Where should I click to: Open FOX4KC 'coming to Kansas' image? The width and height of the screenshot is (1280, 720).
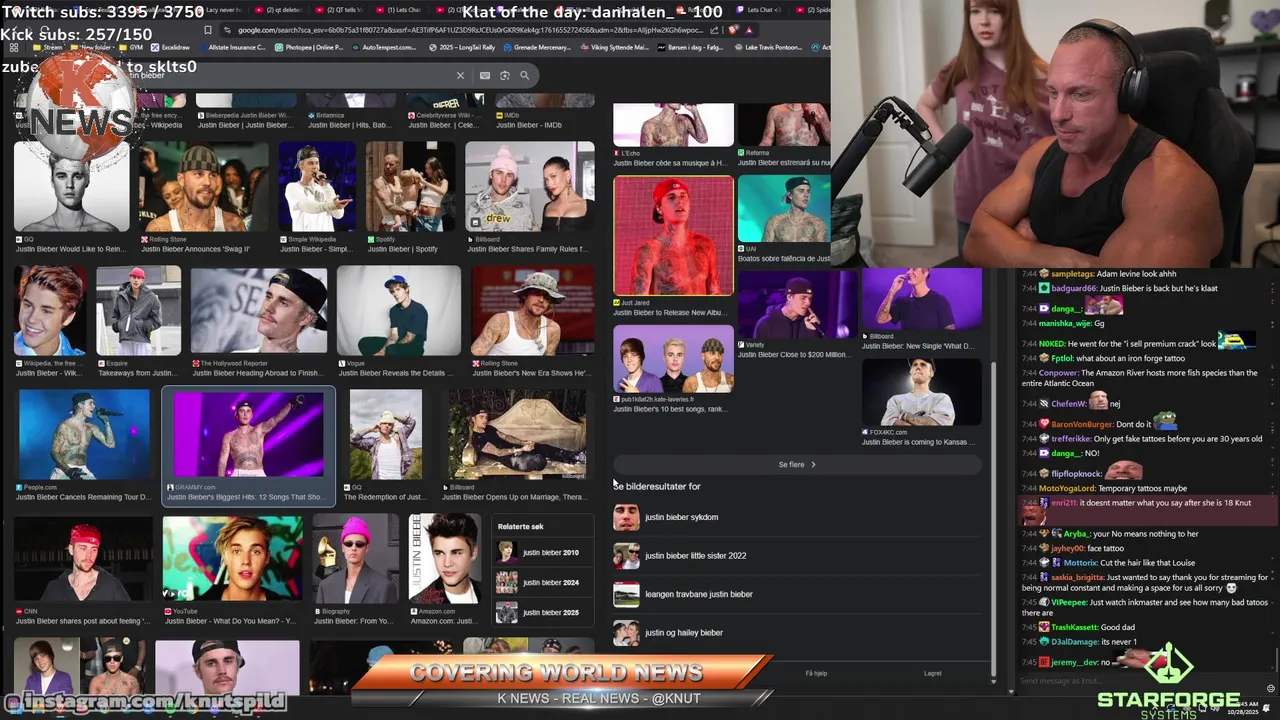[921, 392]
